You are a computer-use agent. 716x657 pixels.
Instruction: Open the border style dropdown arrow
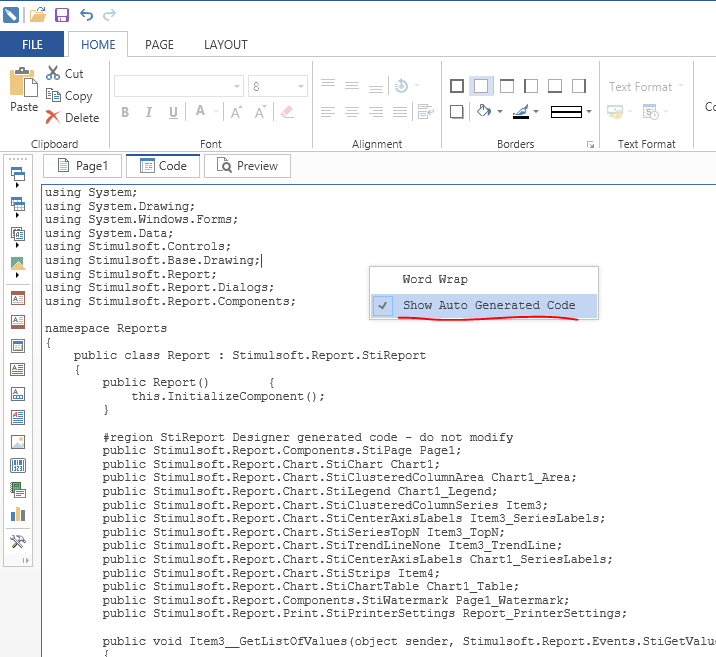pos(589,111)
